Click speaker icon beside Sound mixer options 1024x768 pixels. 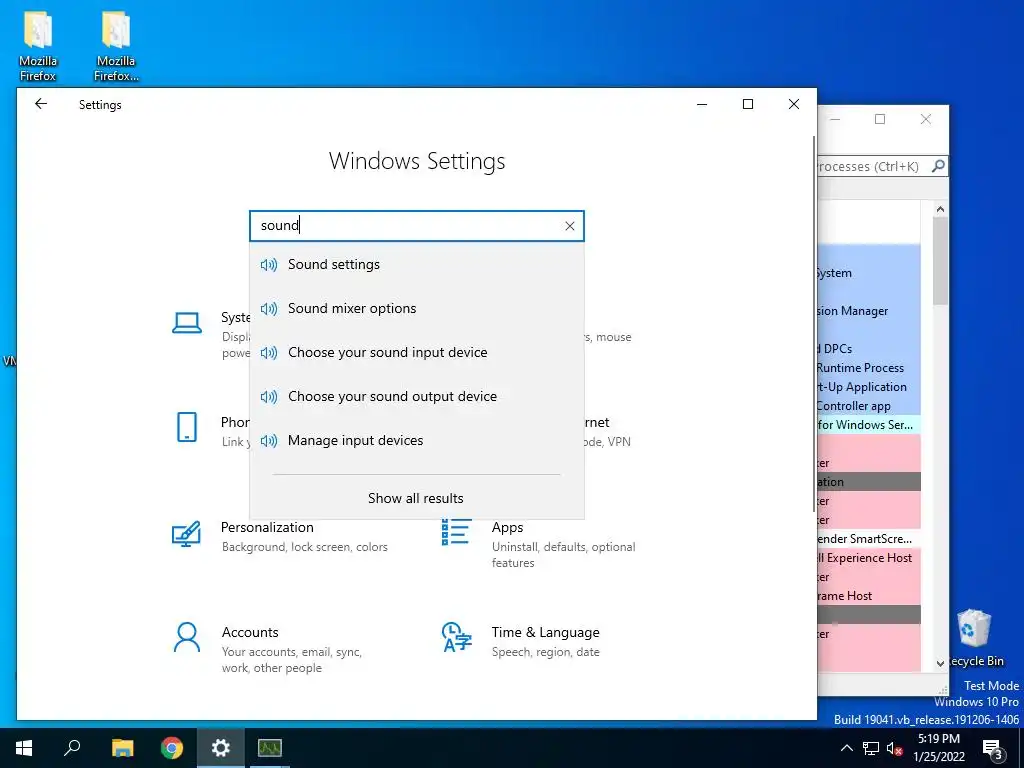[x=269, y=308]
